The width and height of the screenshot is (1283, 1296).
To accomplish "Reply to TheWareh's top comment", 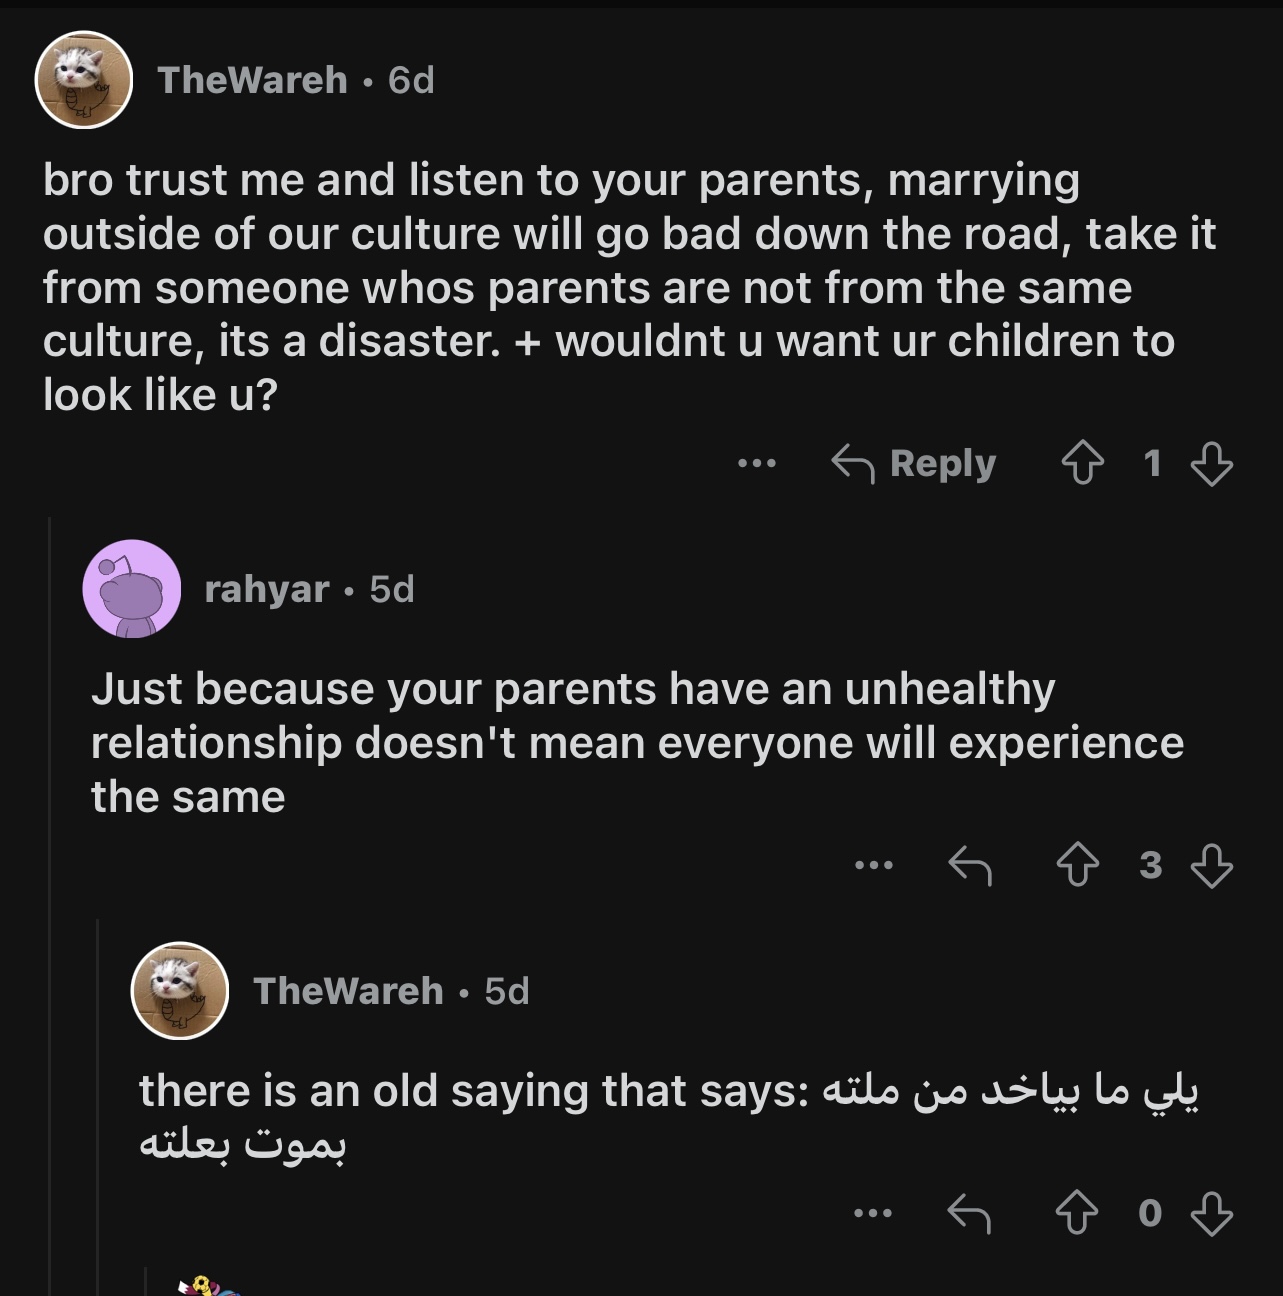I will 914,464.
